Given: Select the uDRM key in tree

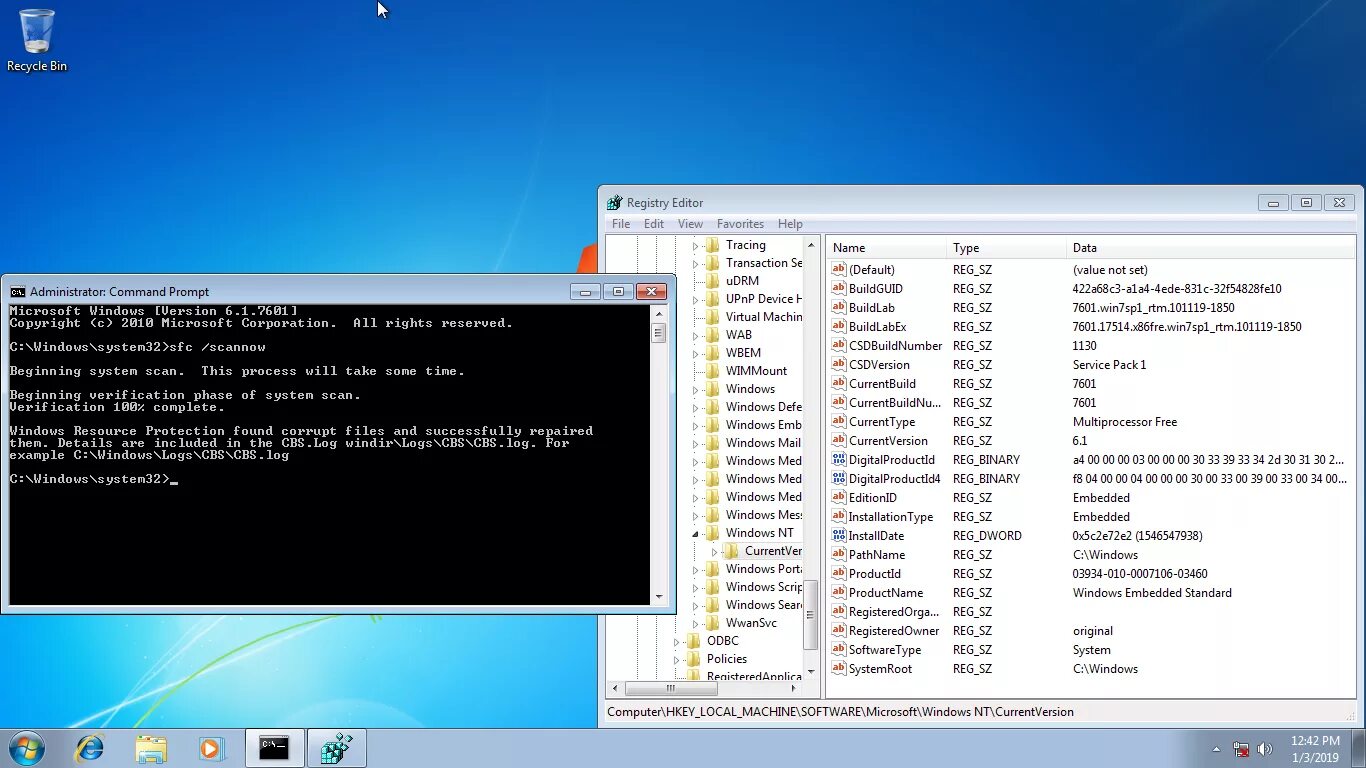Looking at the screenshot, I should (x=742, y=281).
